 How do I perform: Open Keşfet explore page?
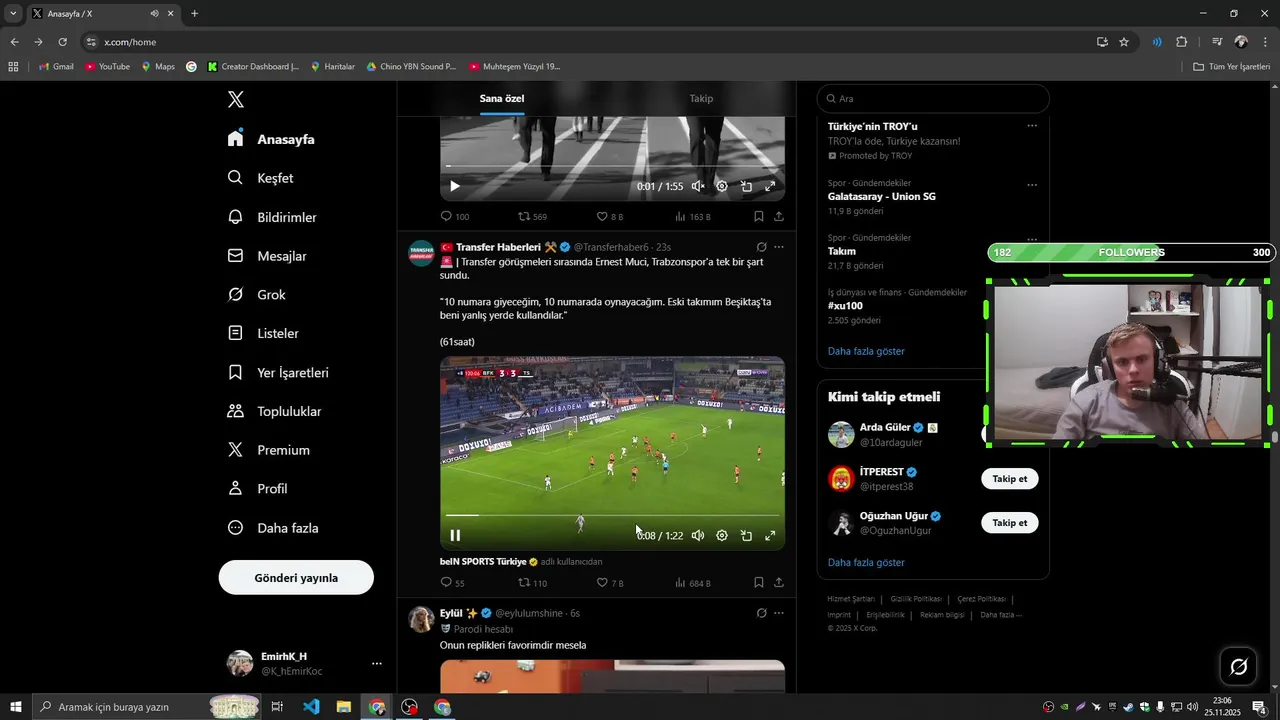click(260, 178)
